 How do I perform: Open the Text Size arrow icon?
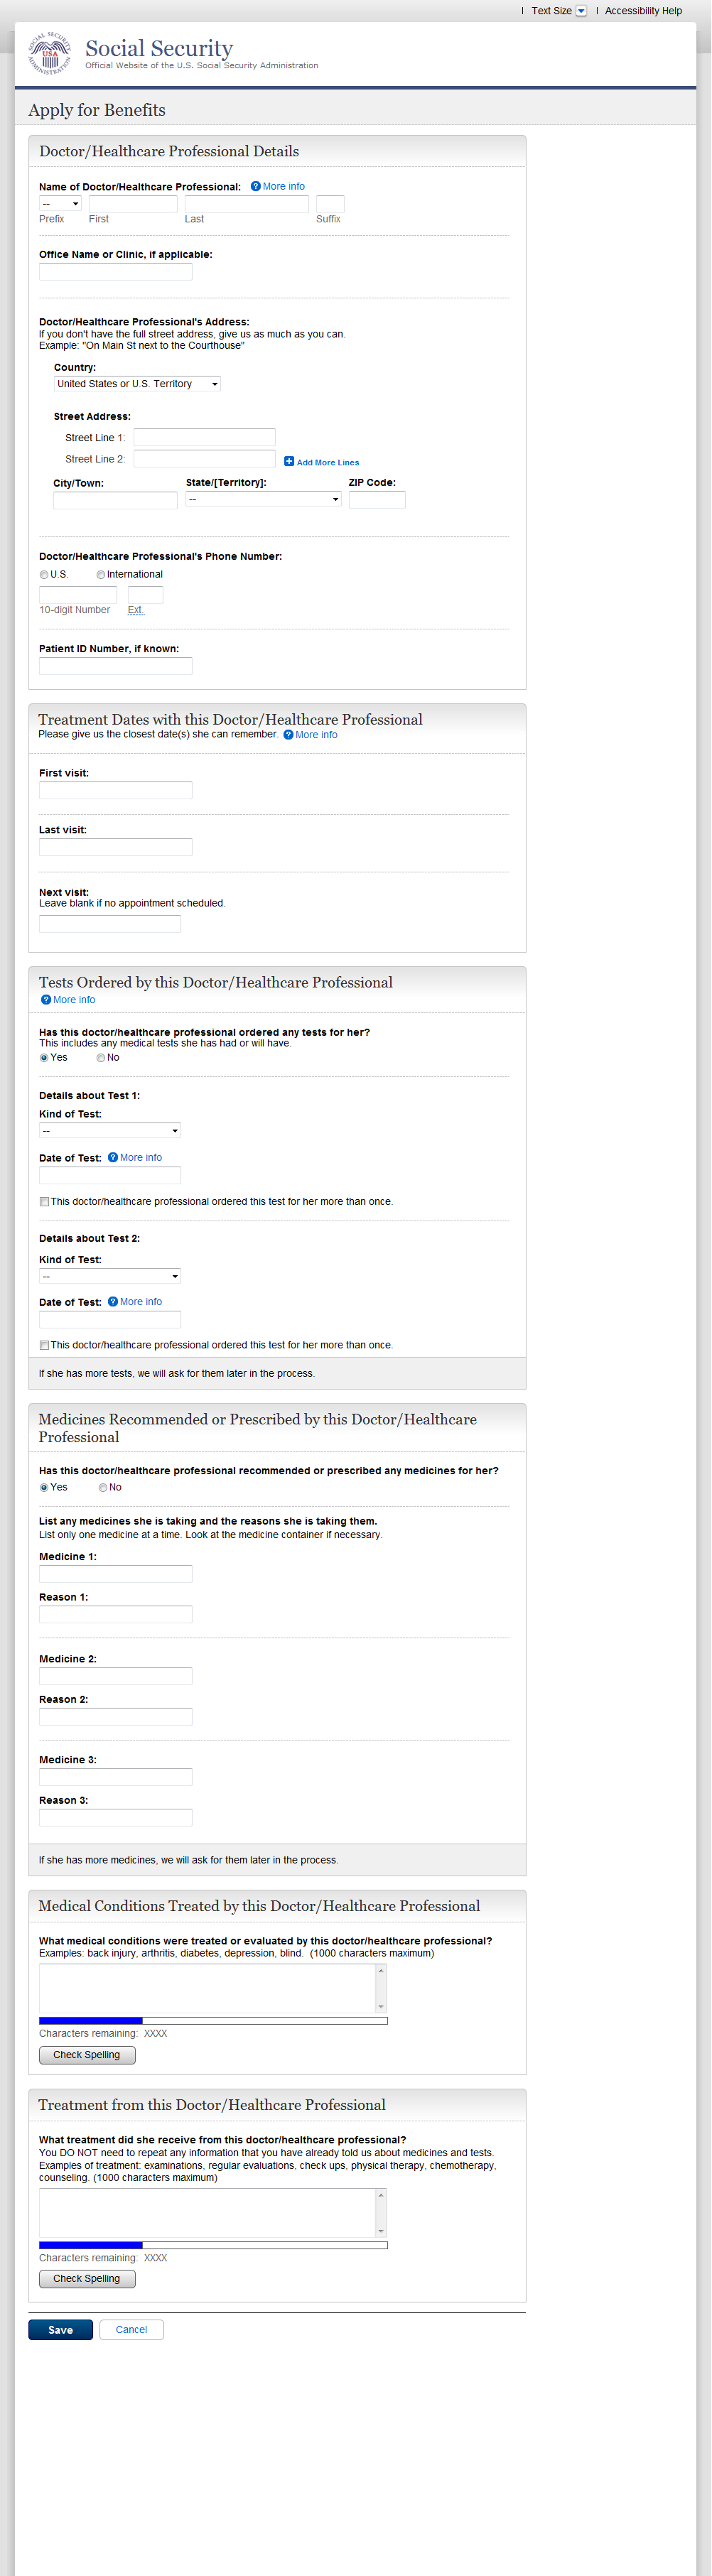tap(581, 11)
